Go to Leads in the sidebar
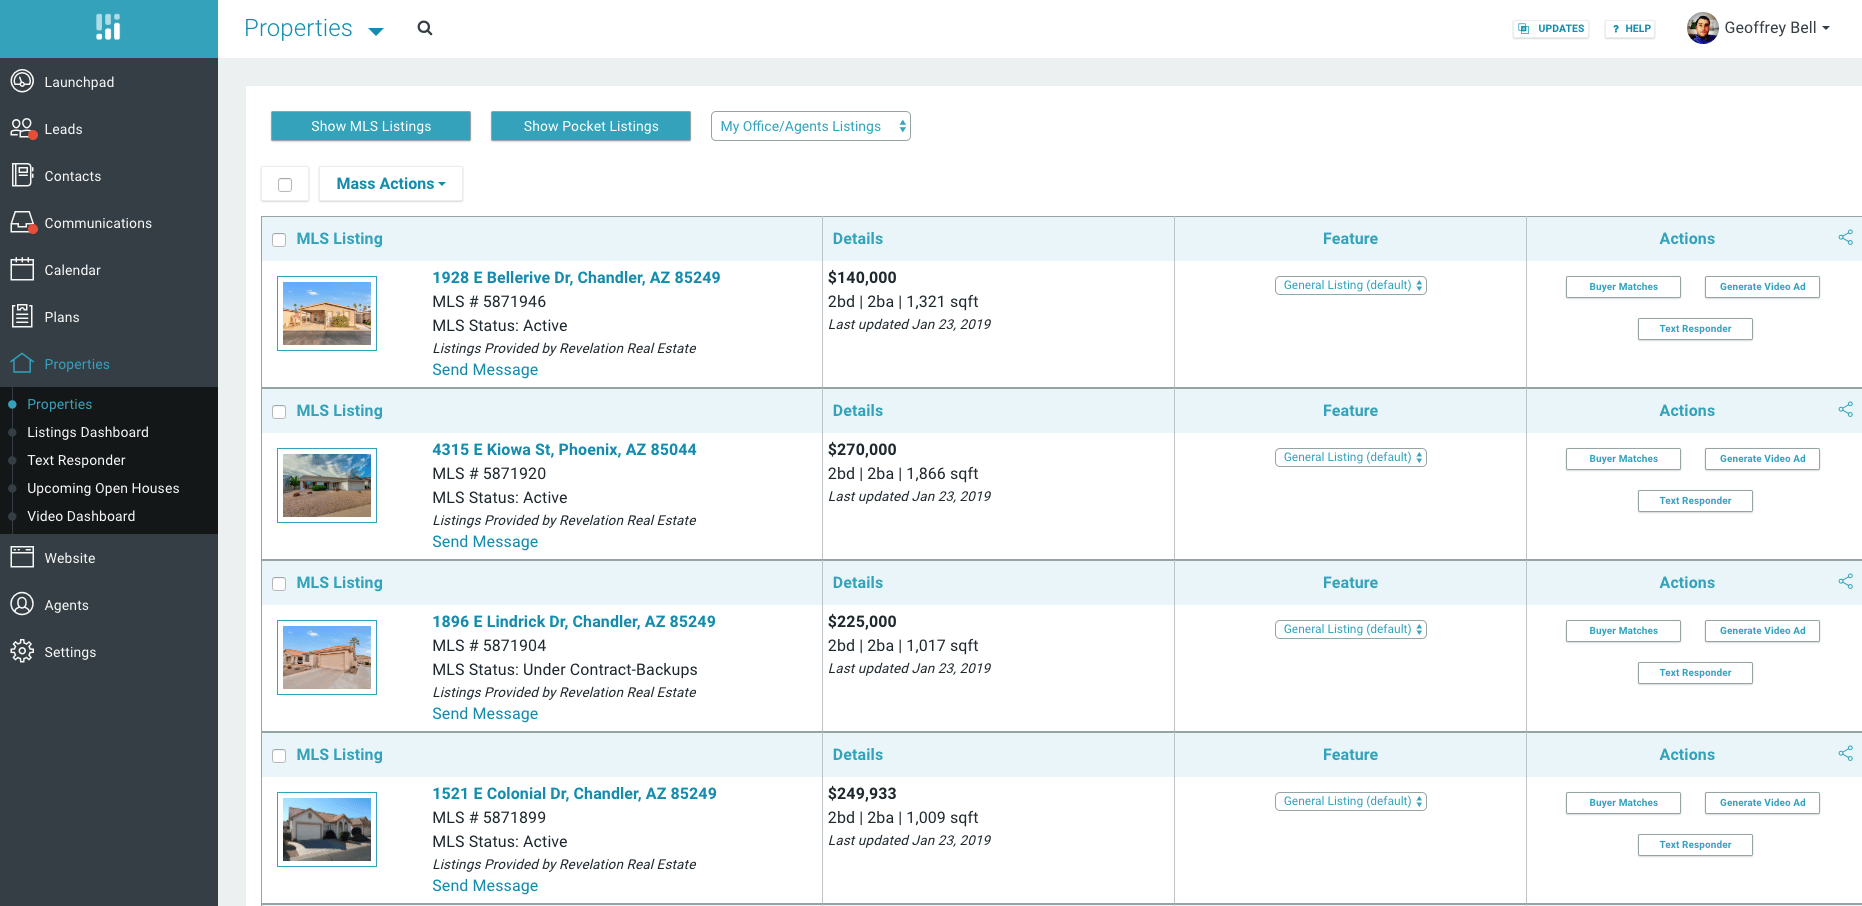 click(63, 129)
